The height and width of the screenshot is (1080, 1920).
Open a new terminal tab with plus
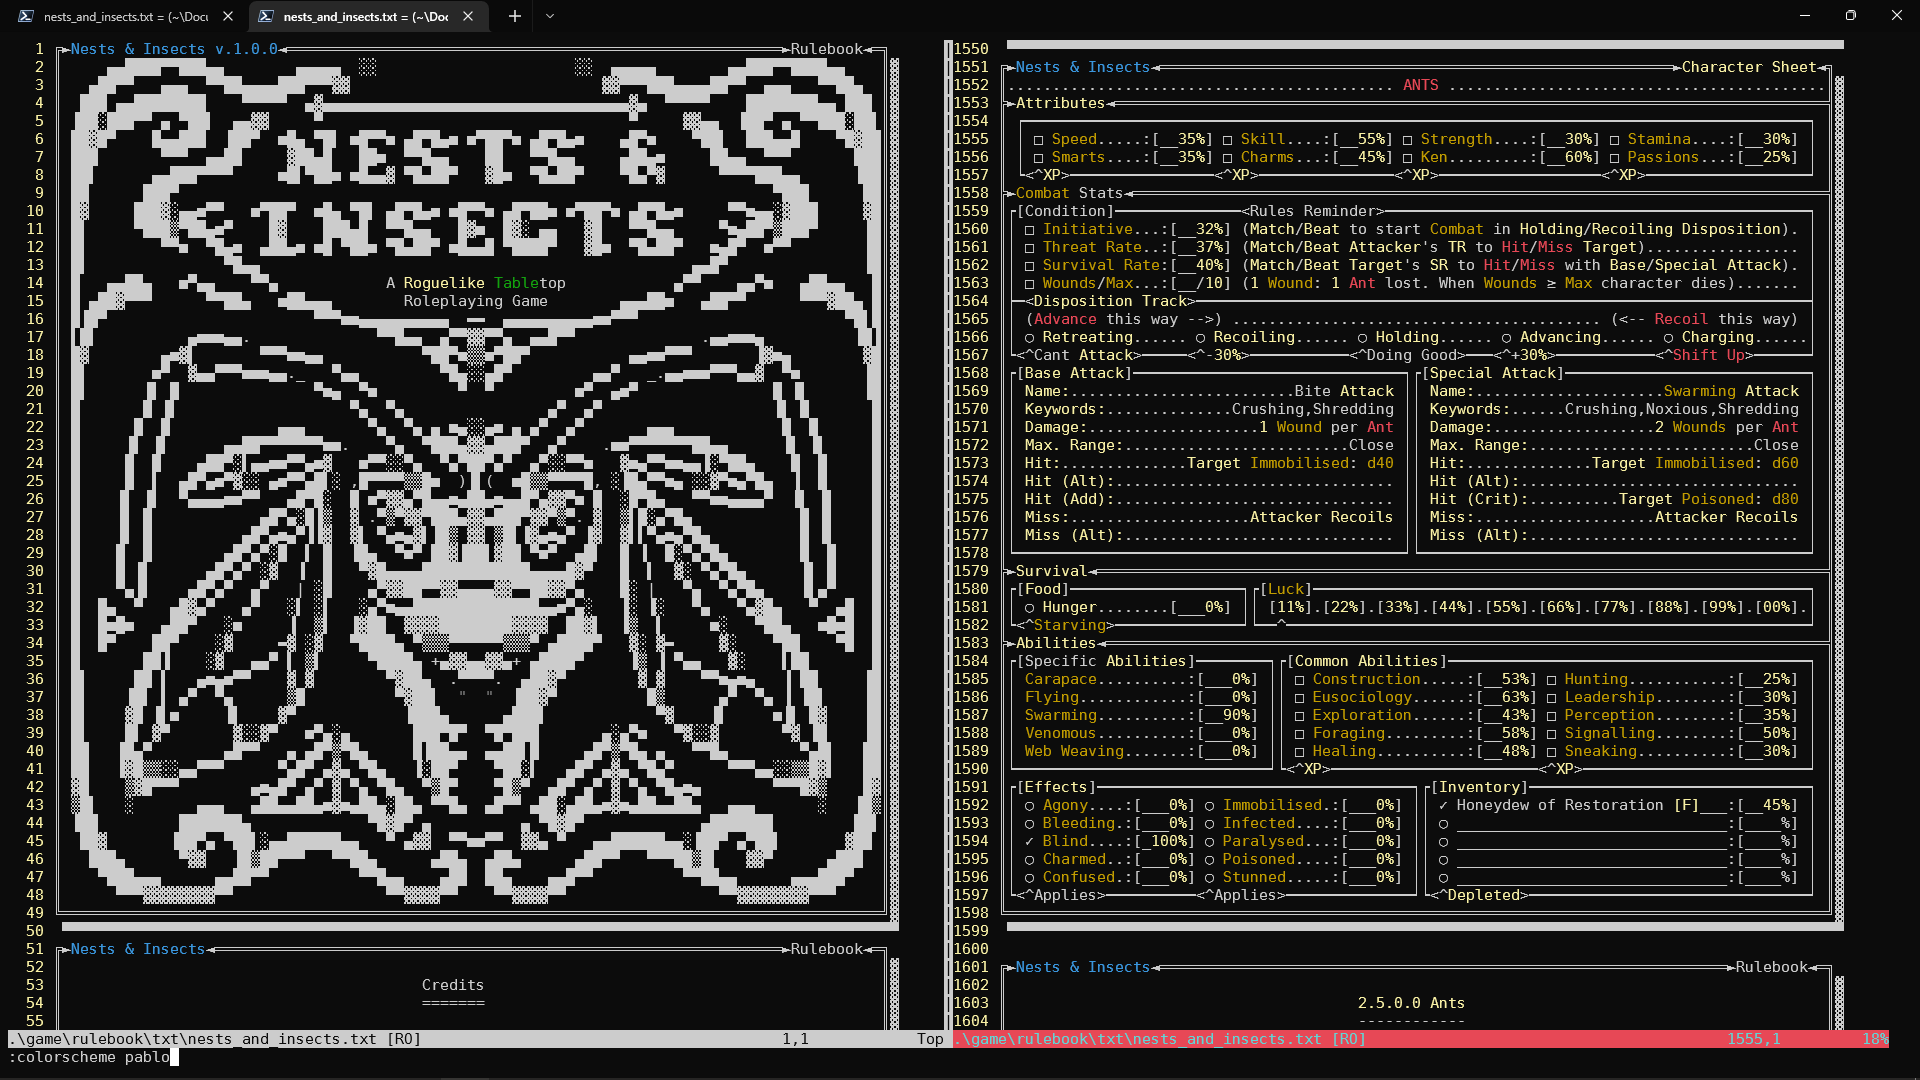pyautogui.click(x=515, y=16)
